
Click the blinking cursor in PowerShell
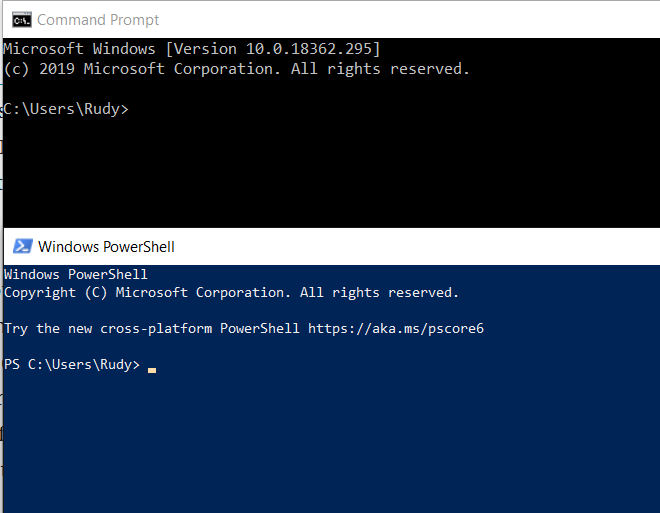pos(152,370)
